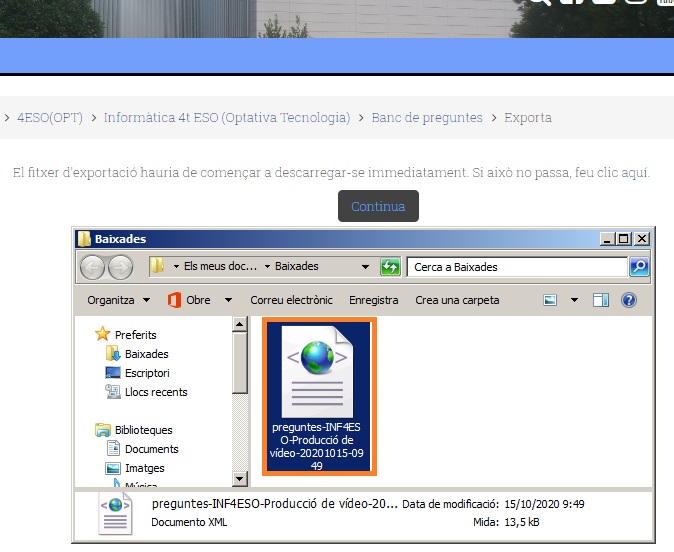
Task: Open Informàtica 4t ESO breadcrumb link
Action: pyautogui.click(x=227, y=117)
